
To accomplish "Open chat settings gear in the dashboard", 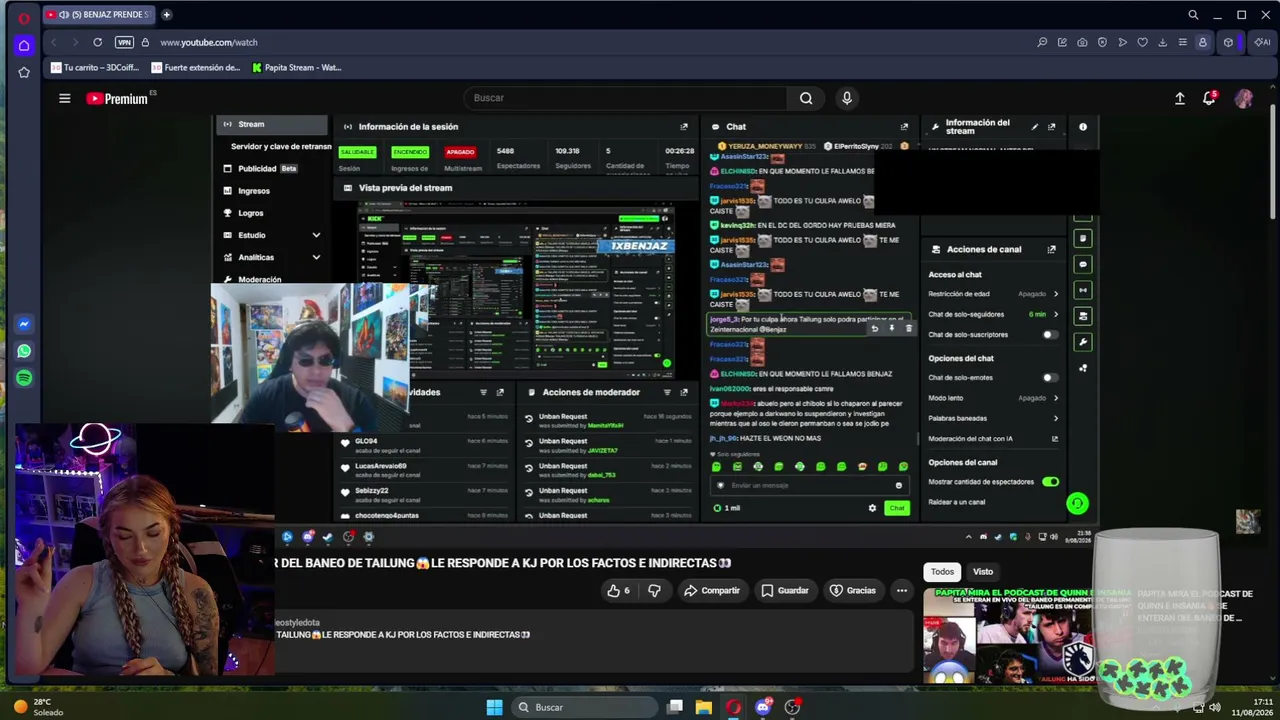I will [872, 508].
